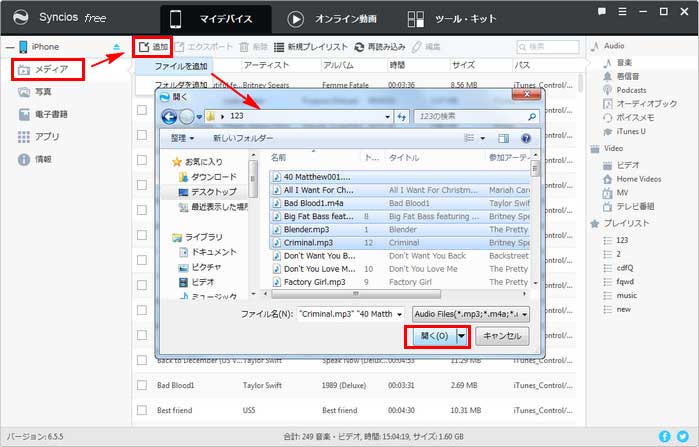Click the Twitter icon in status bar
The height and width of the screenshot is (447, 699).
click(683, 436)
